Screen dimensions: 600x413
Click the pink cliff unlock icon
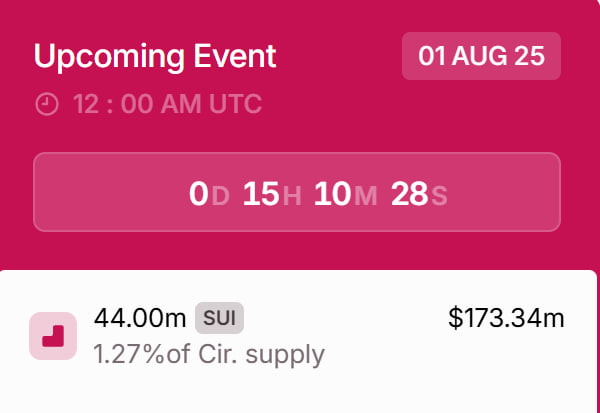coord(53,336)
